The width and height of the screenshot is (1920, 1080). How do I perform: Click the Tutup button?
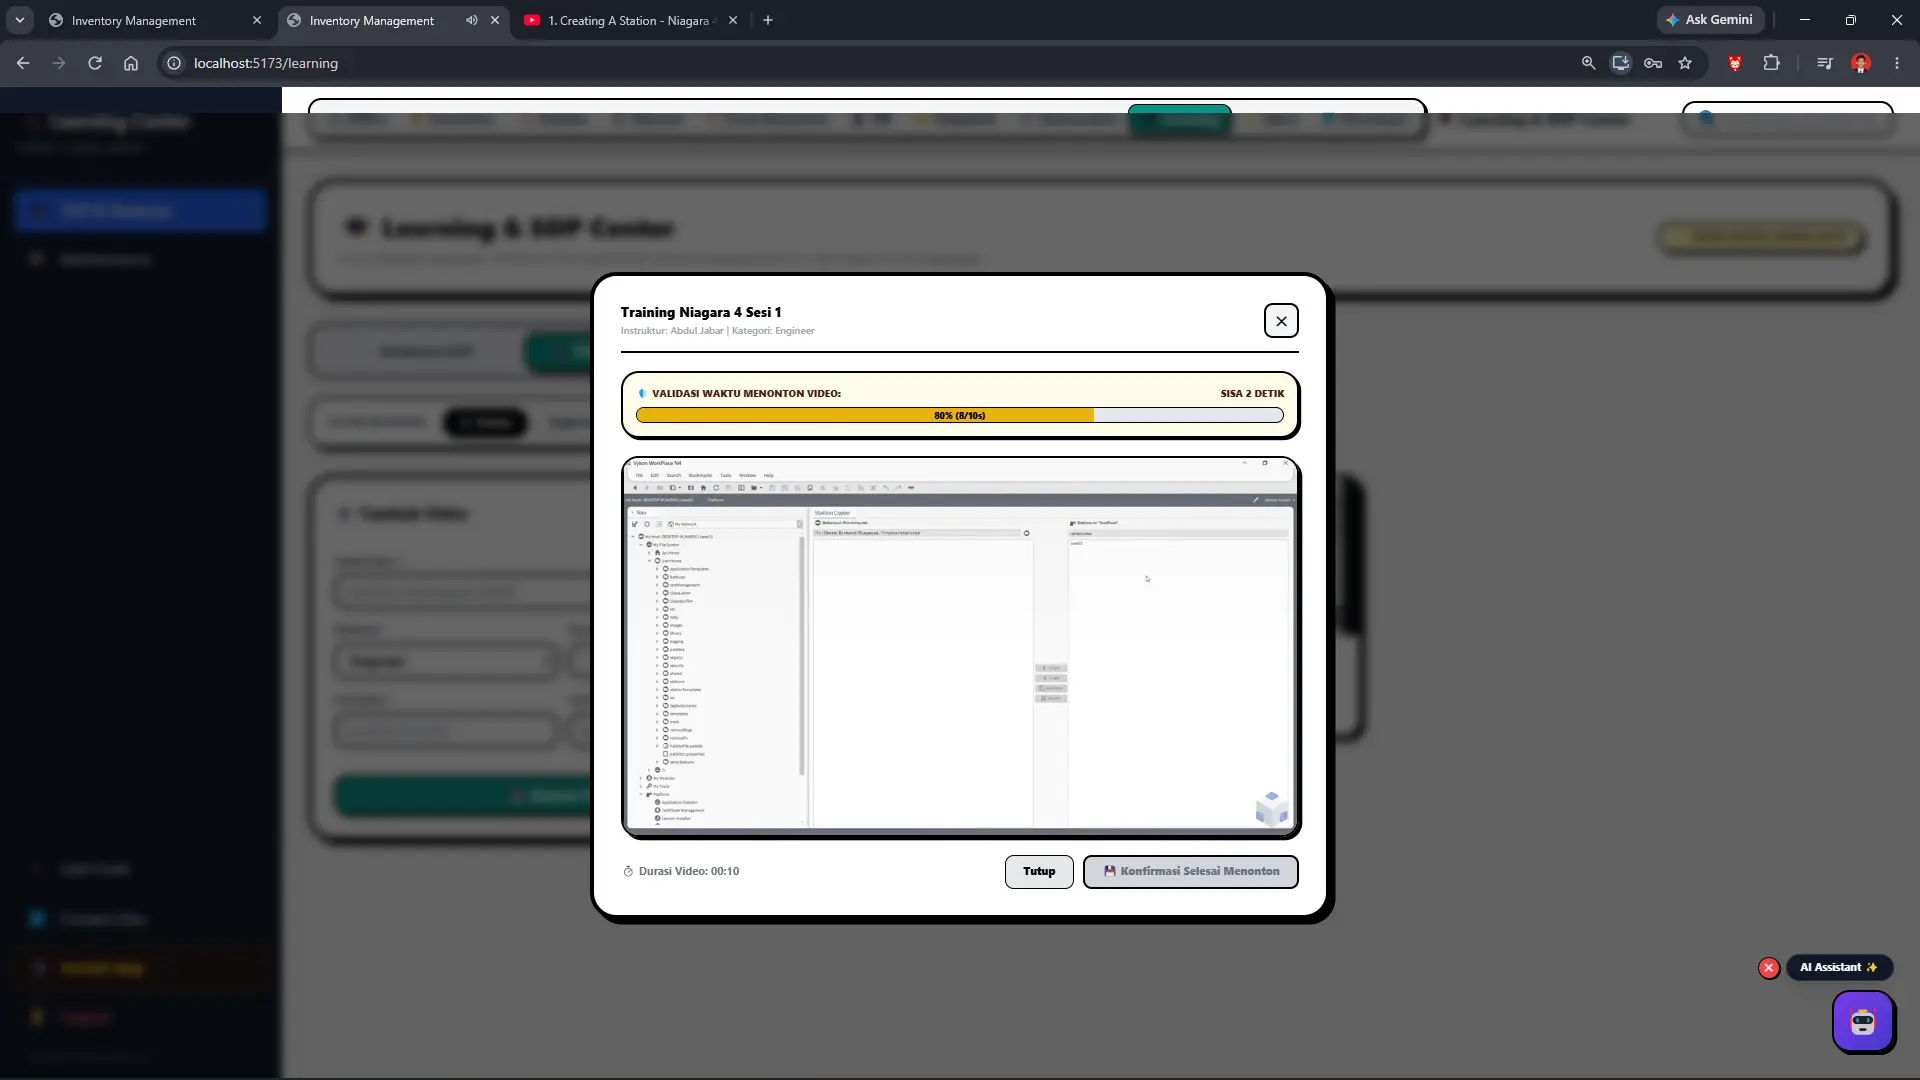tap(1039, 871)
